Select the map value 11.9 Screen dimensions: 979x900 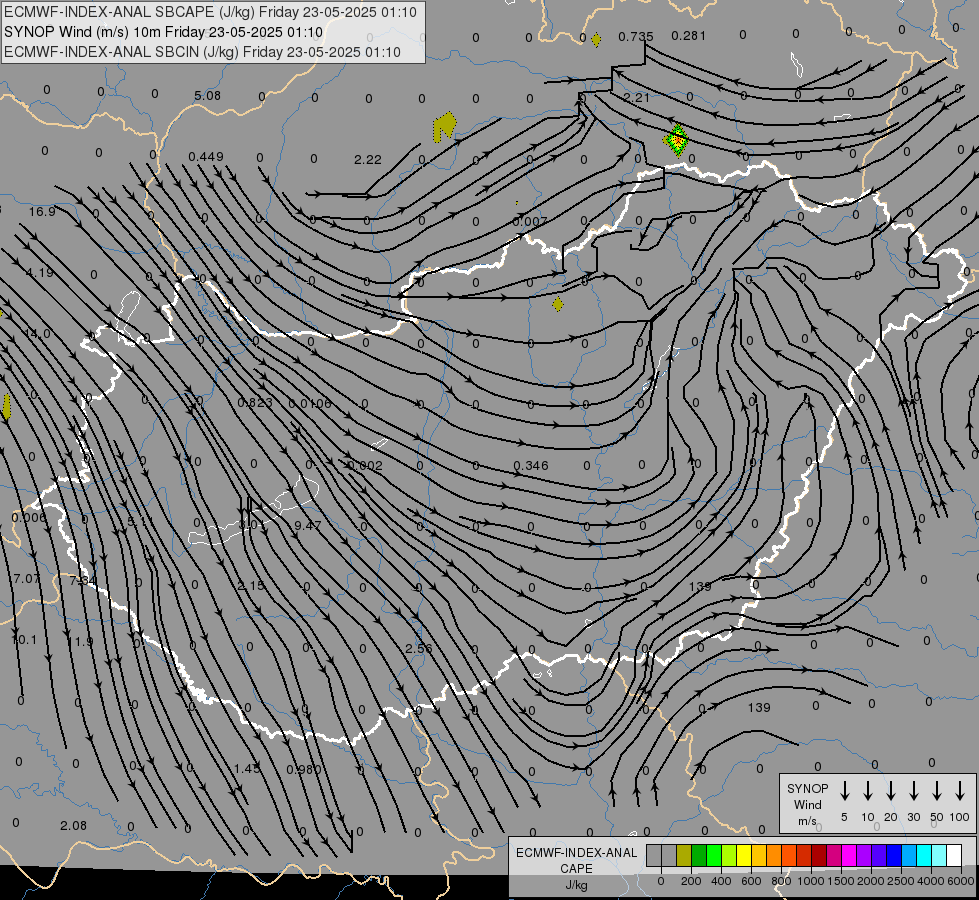point(79,641)
